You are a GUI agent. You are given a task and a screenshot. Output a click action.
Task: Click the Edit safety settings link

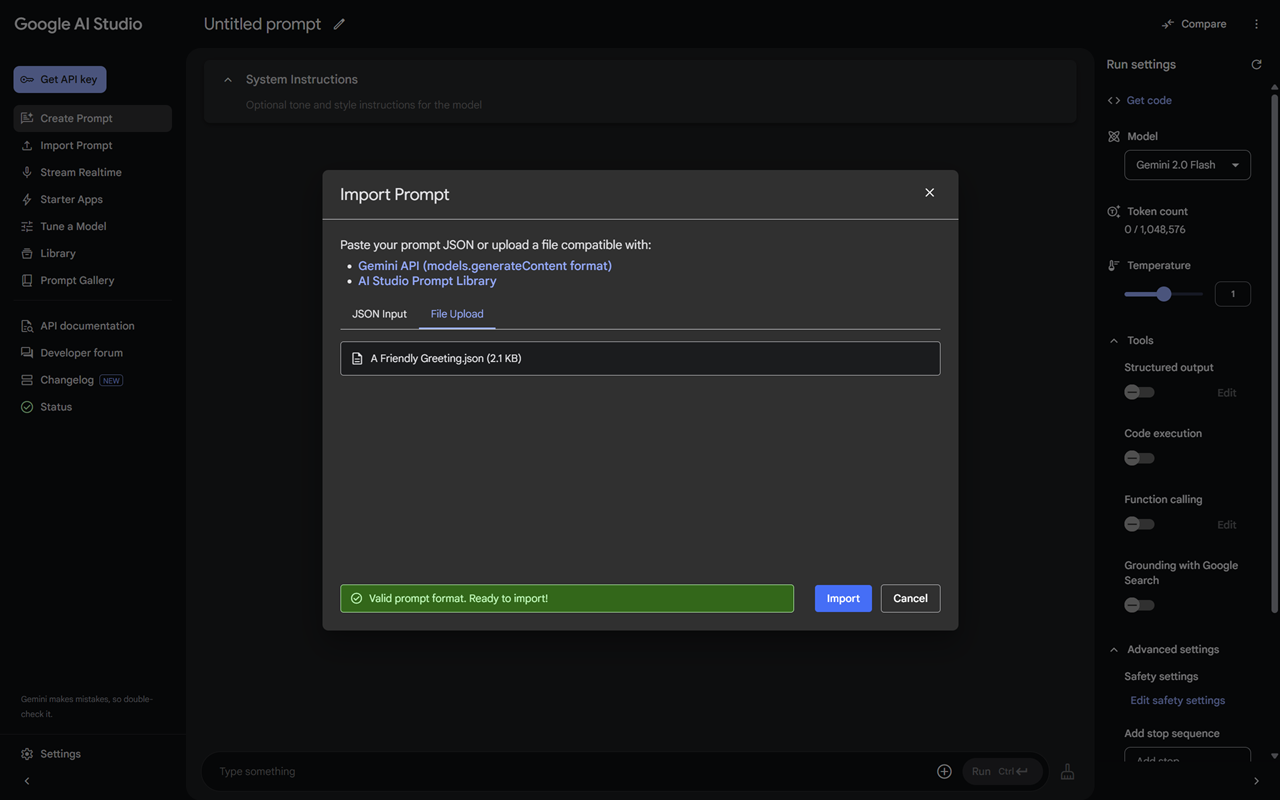(x=1177, y=700)
